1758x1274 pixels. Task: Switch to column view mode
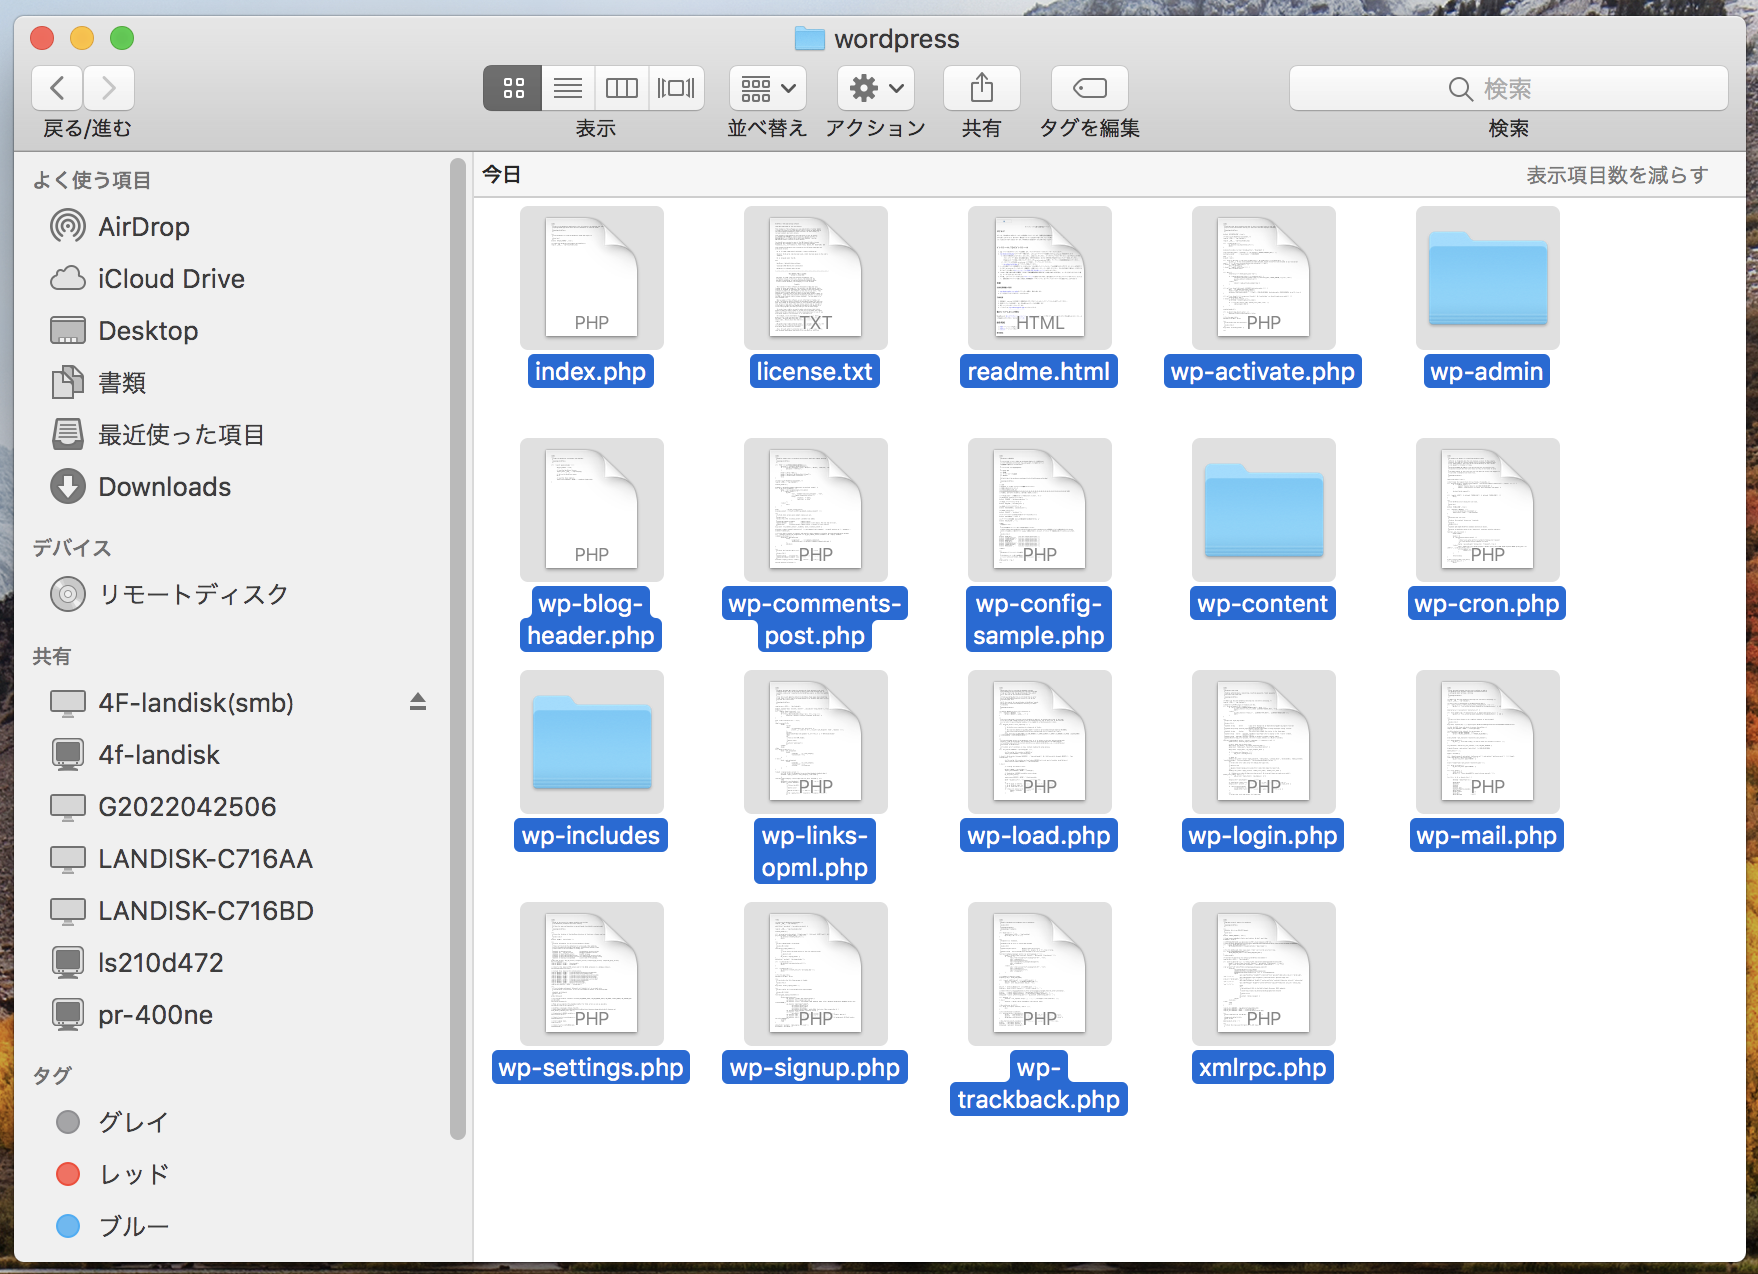[x=622, y=89]
